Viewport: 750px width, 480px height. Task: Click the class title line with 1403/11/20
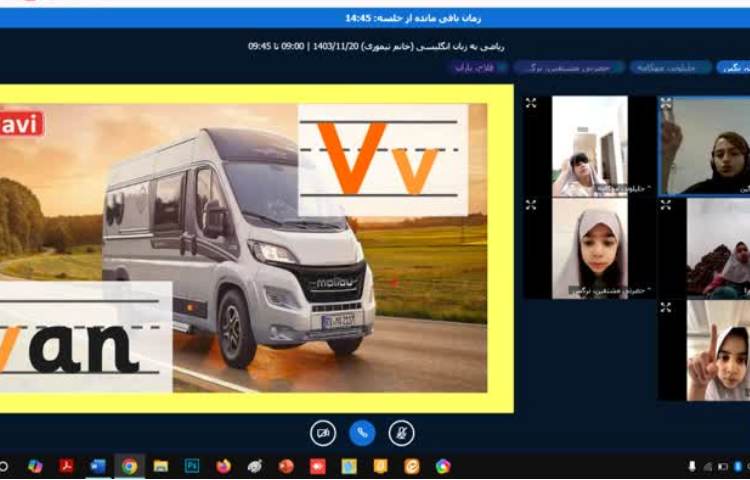[x=376, y=46]
